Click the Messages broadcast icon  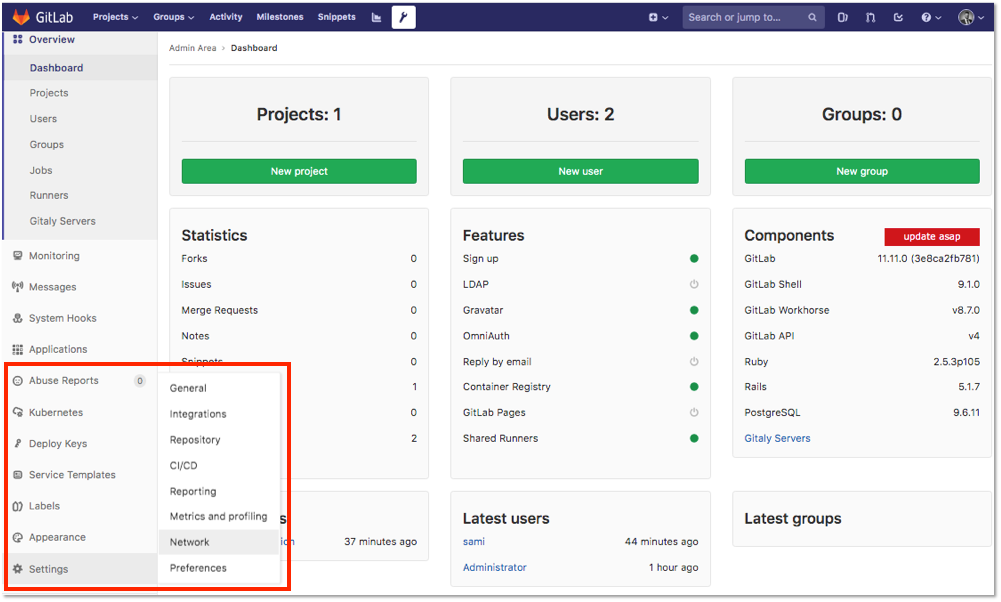pyautogui.click(x=18, y=287)
